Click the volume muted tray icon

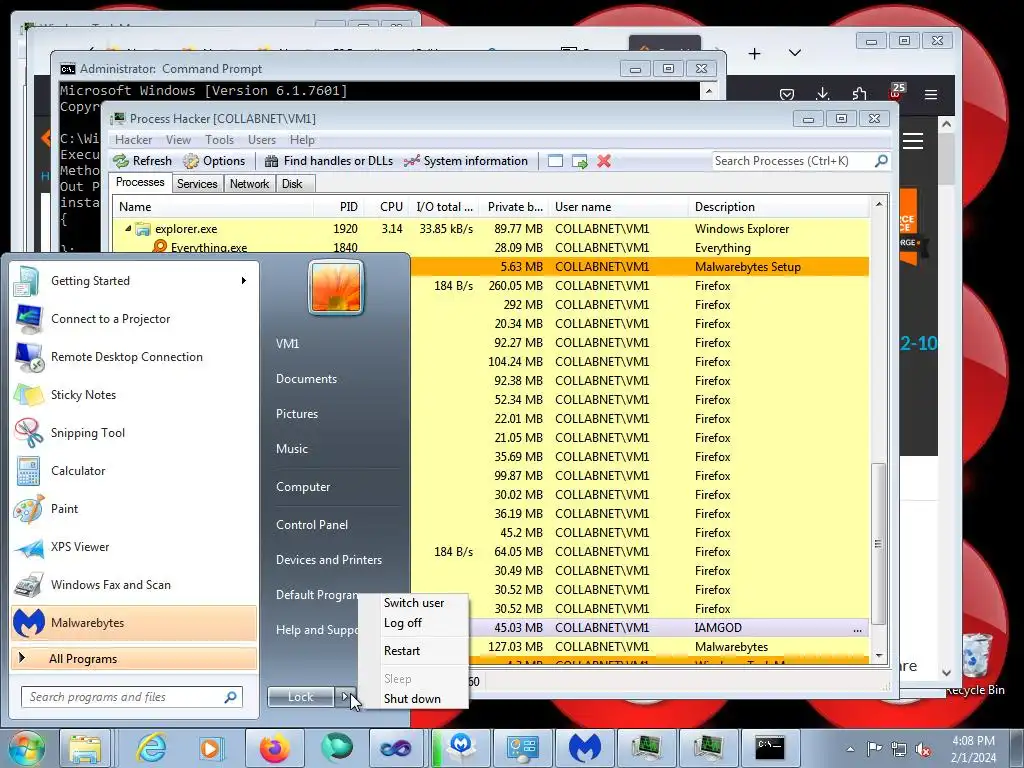pyautogui.click(x=923, y=749)
